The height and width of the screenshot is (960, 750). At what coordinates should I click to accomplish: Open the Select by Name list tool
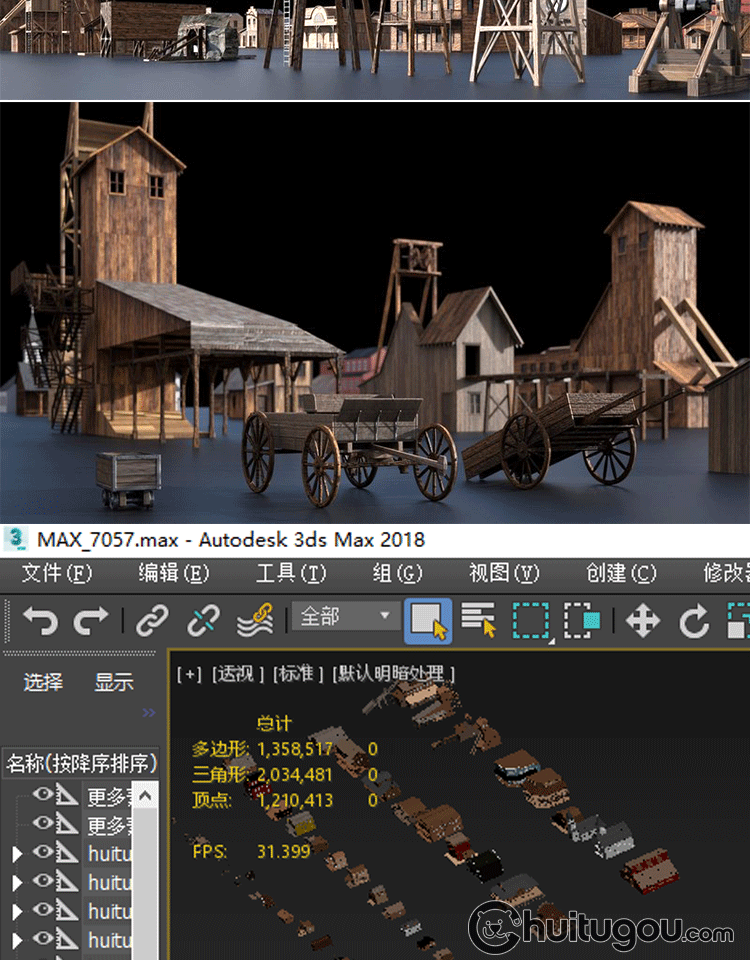479,621
